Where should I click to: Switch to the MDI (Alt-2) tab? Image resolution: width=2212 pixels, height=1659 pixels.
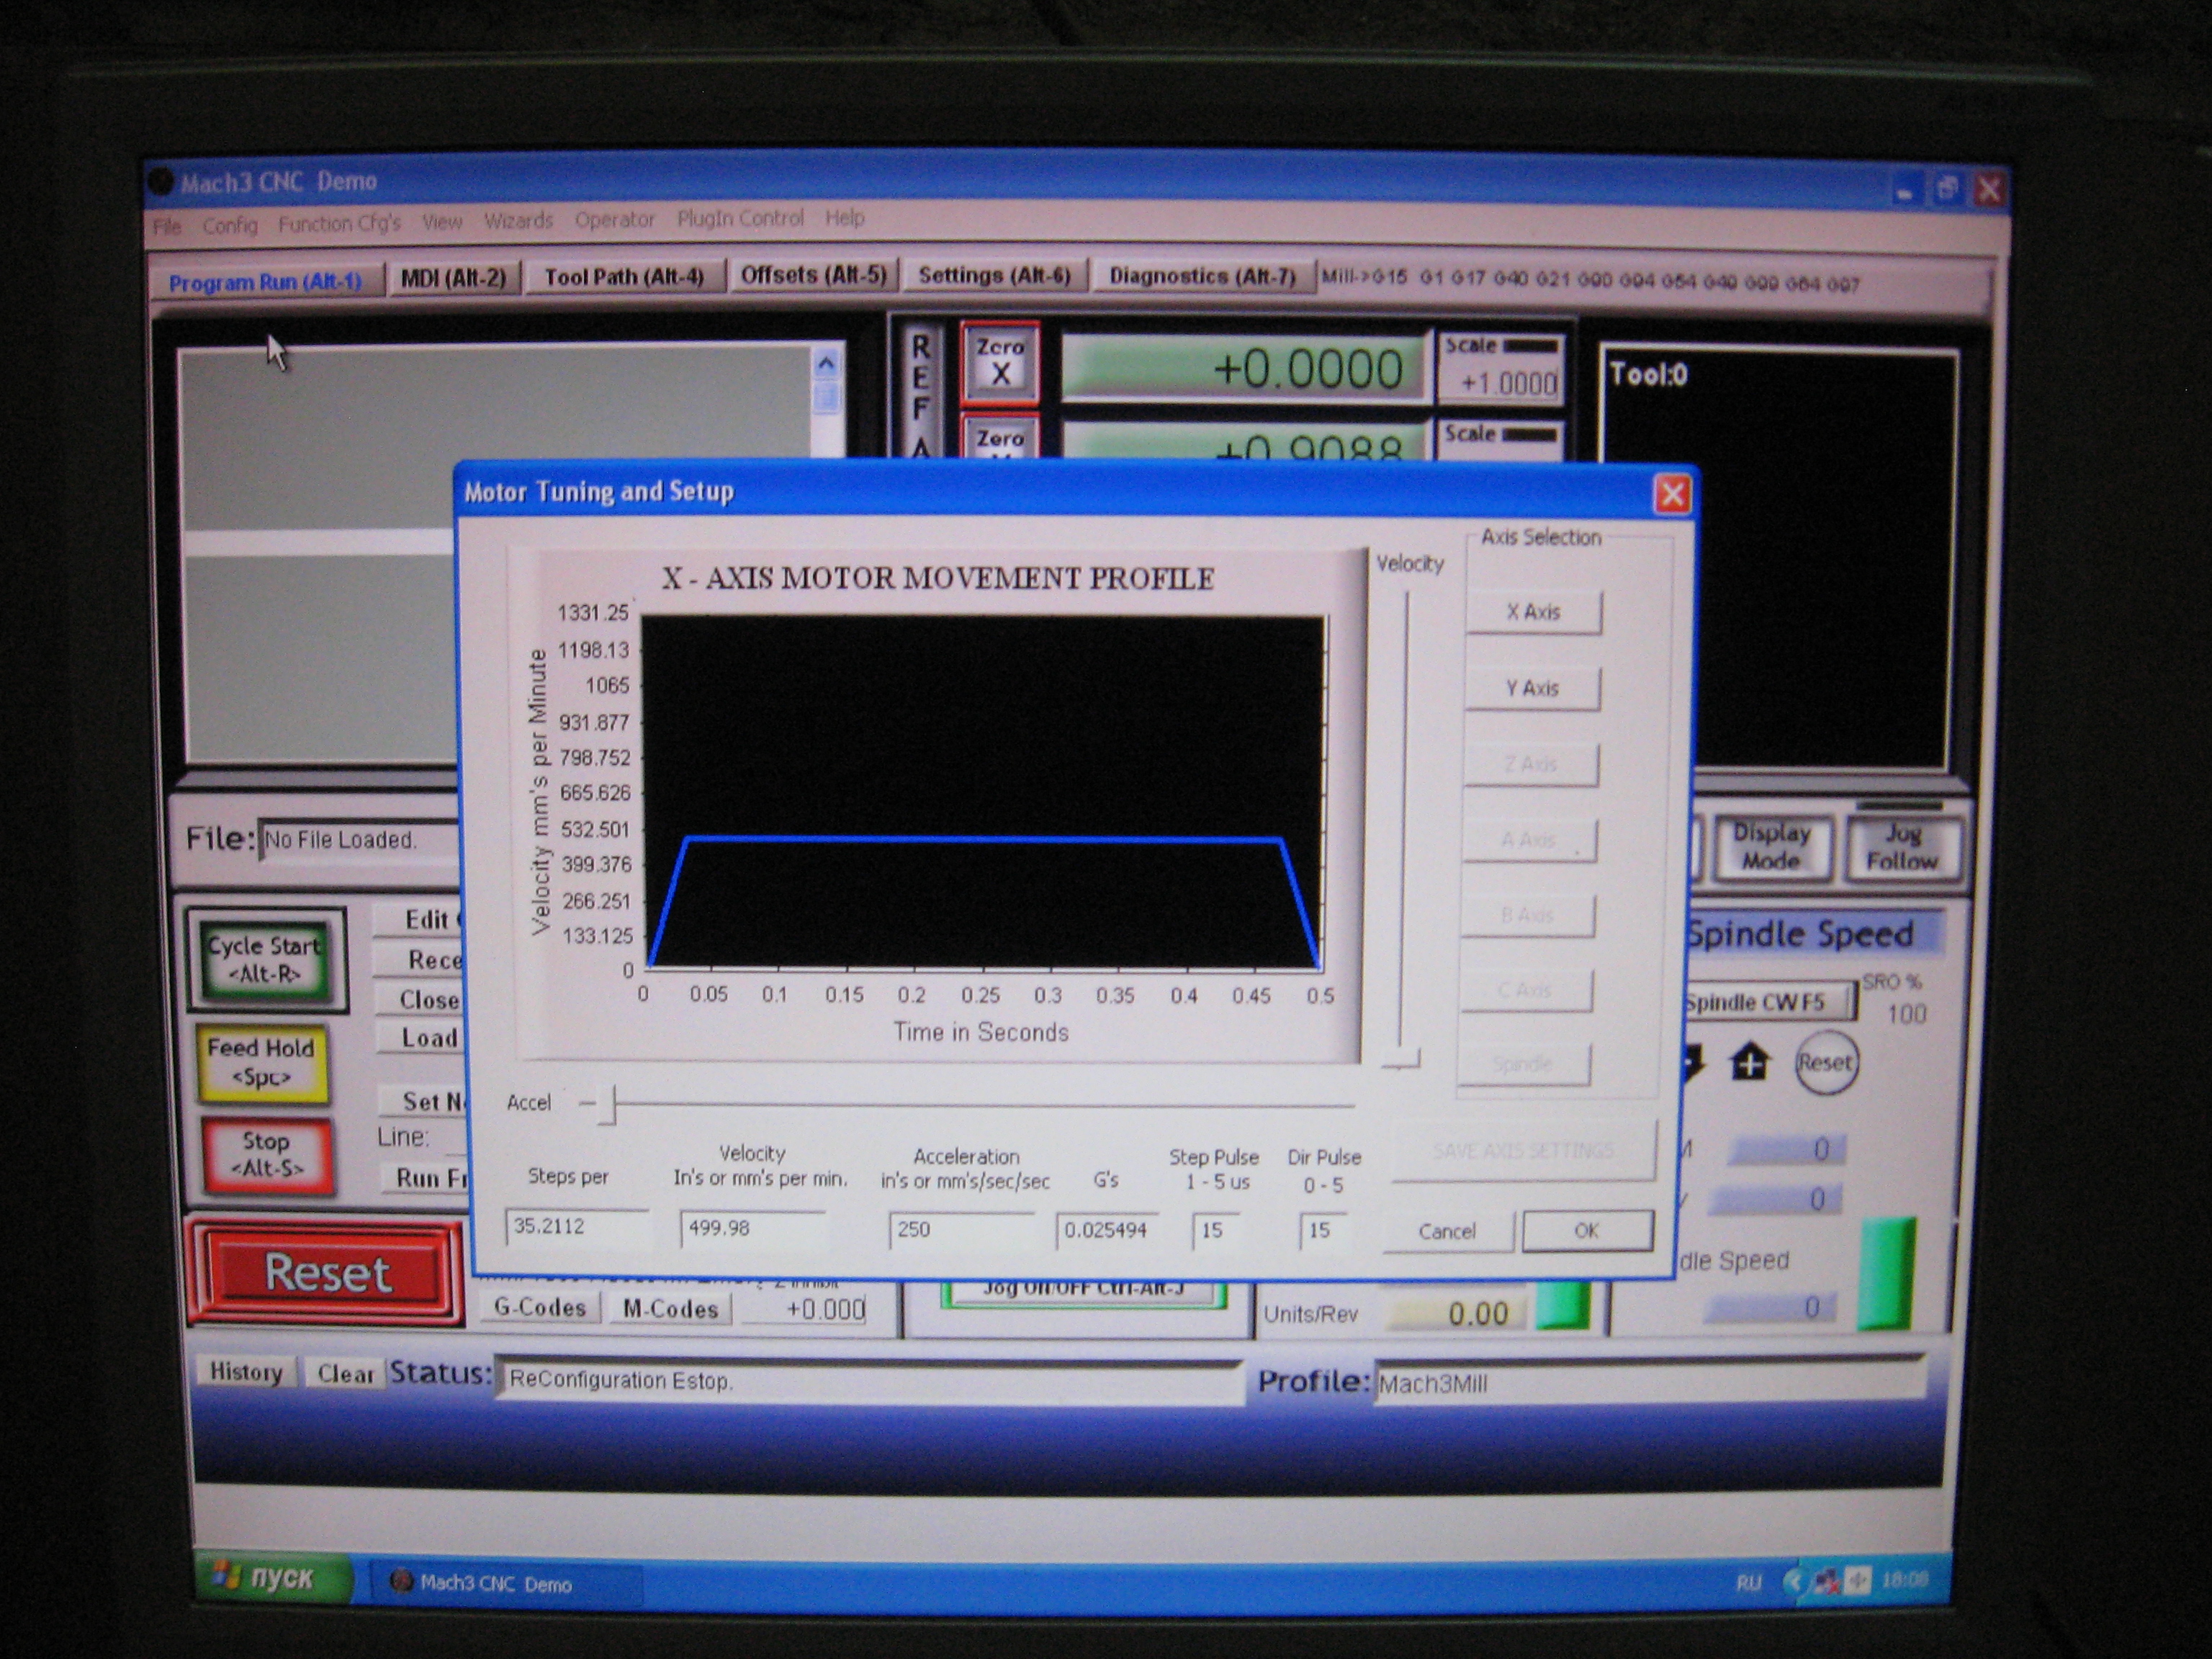(453, 278)
